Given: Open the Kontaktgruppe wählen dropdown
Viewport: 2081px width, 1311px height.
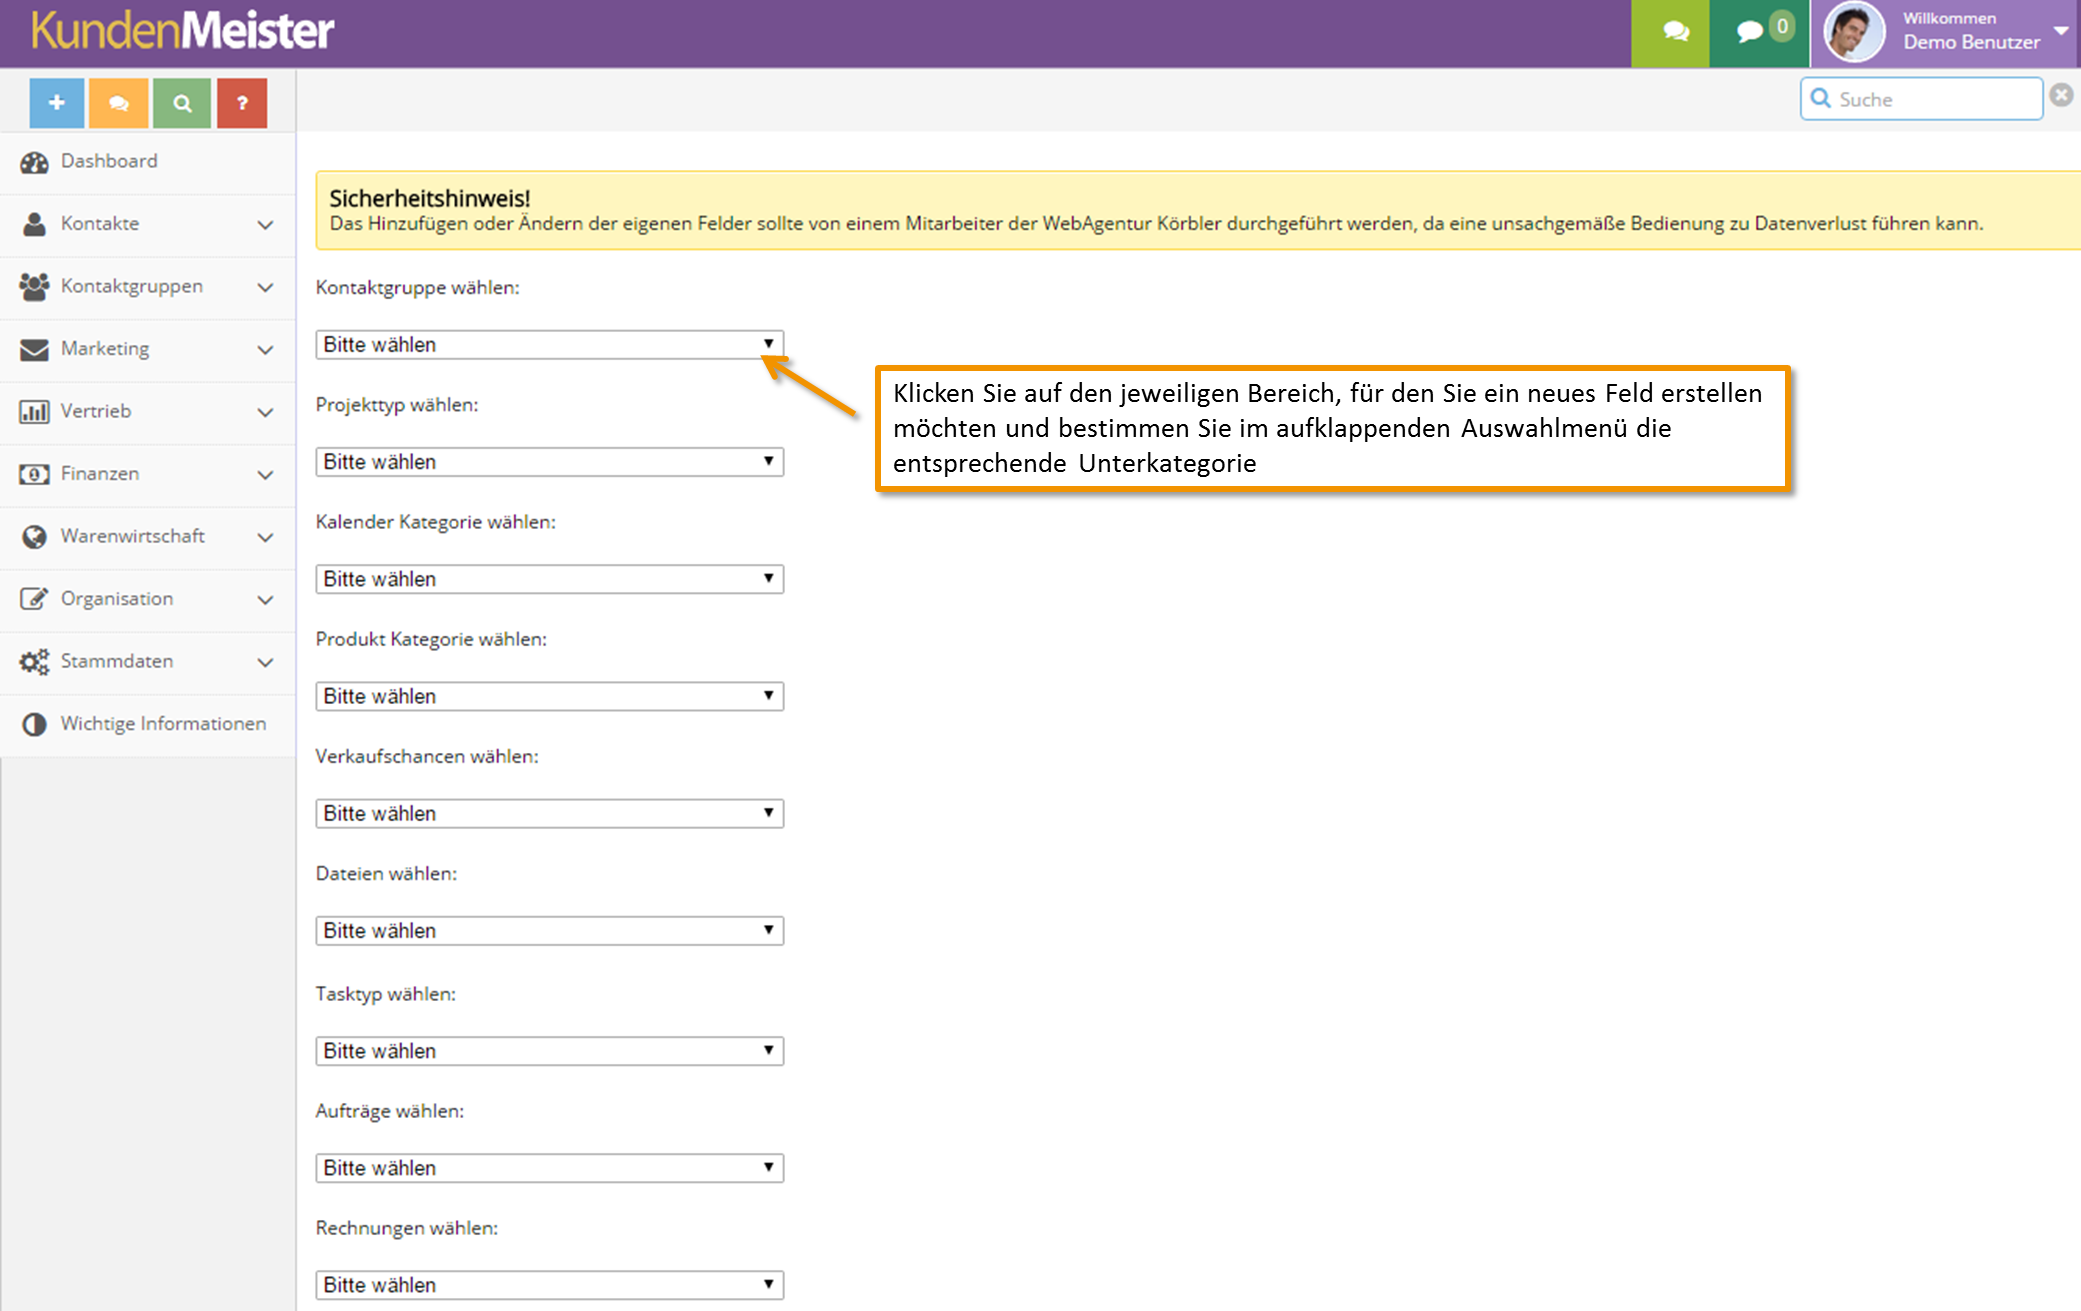Looking at the screenshot, I should click(x=549, y=344).
